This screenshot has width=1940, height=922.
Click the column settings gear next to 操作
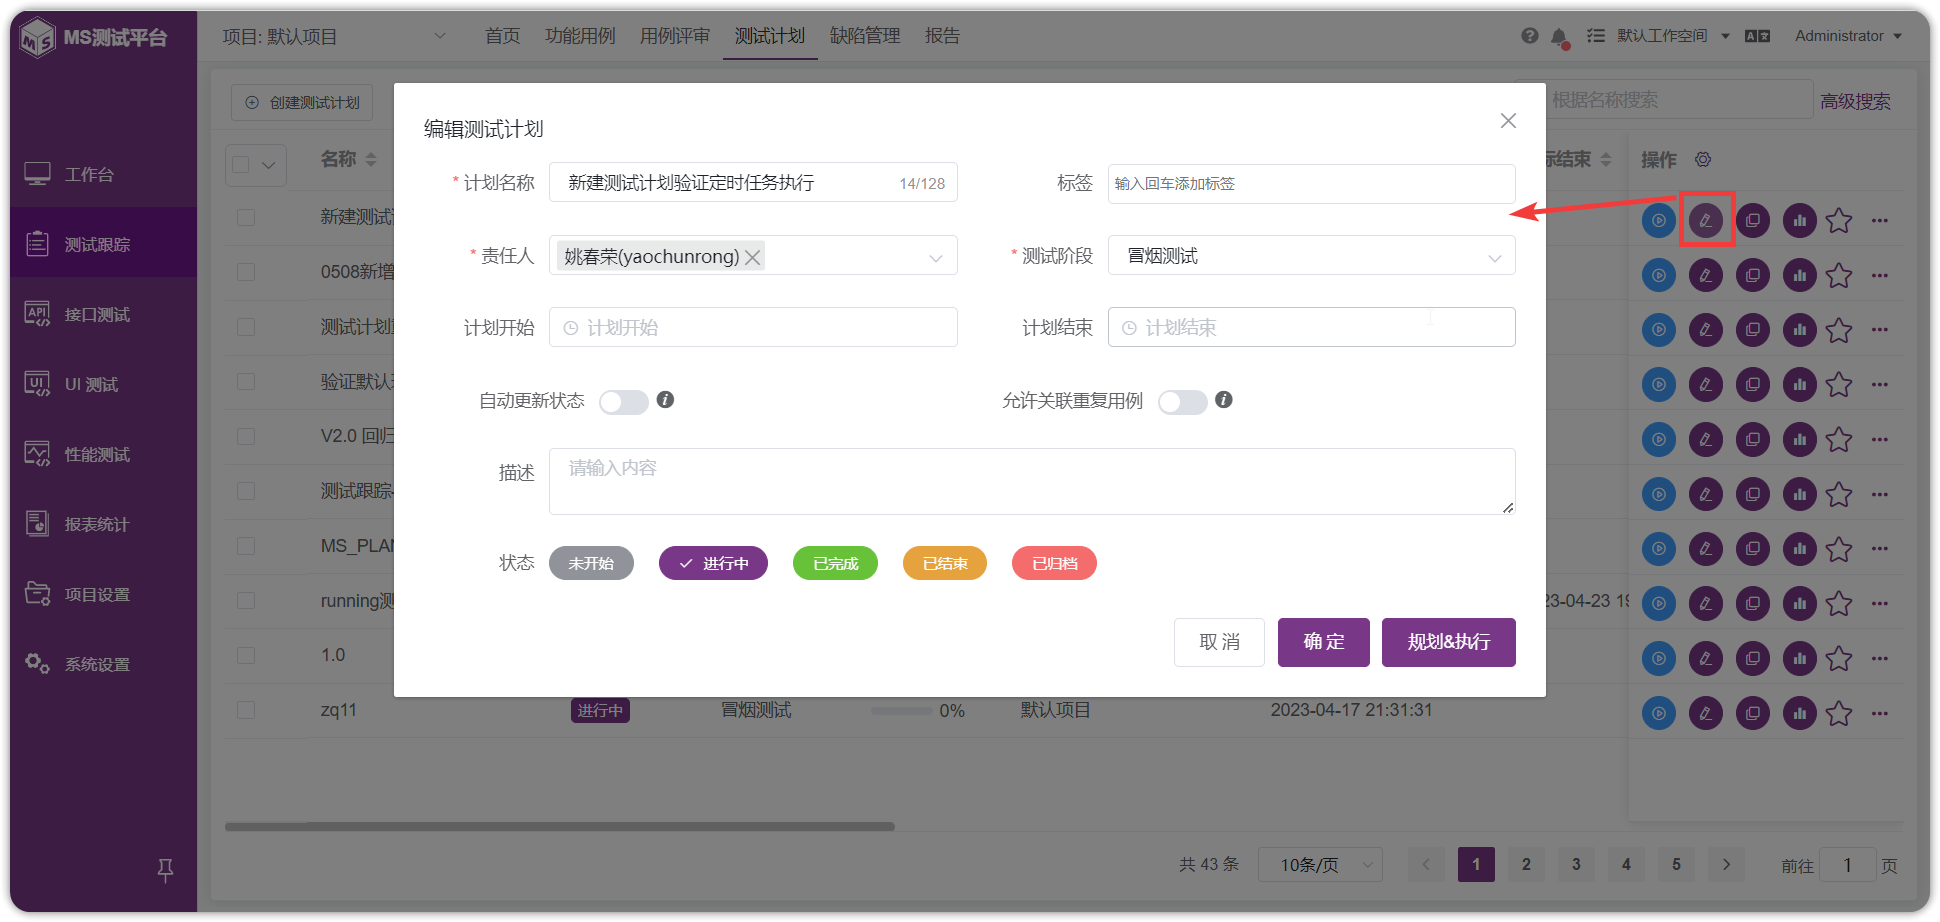1703,160
